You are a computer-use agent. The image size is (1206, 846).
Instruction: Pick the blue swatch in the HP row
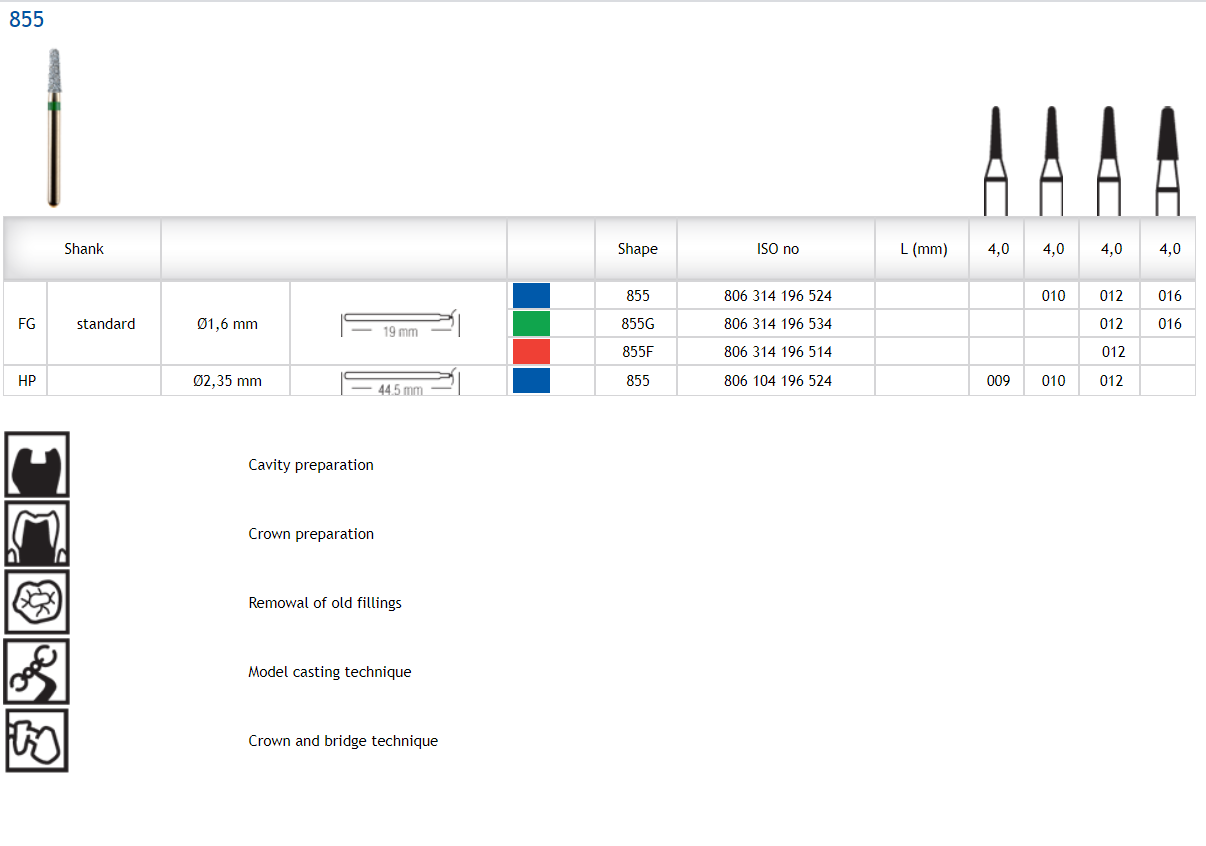pos(531,381)
